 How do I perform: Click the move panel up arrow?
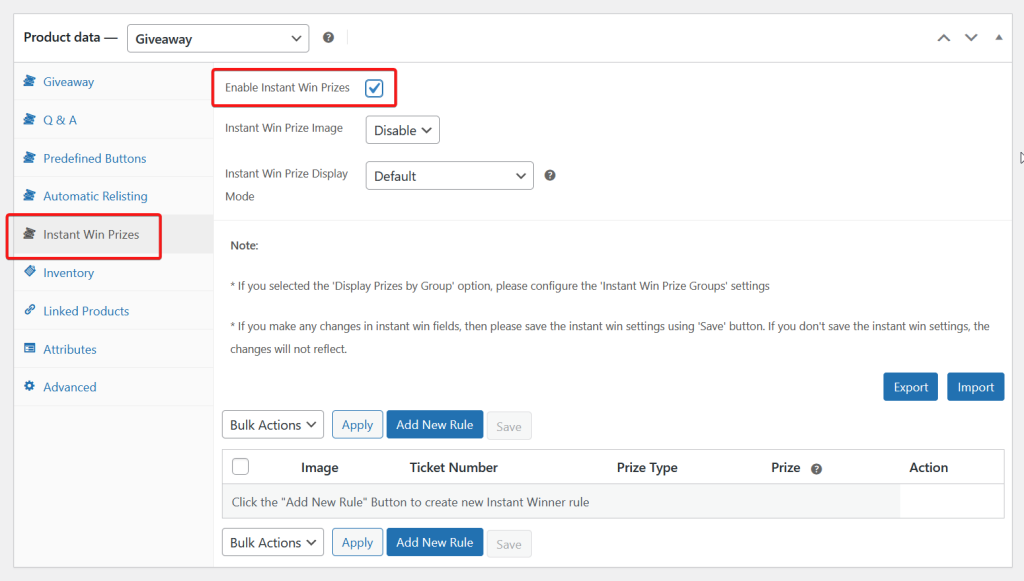tap(943, 38)
